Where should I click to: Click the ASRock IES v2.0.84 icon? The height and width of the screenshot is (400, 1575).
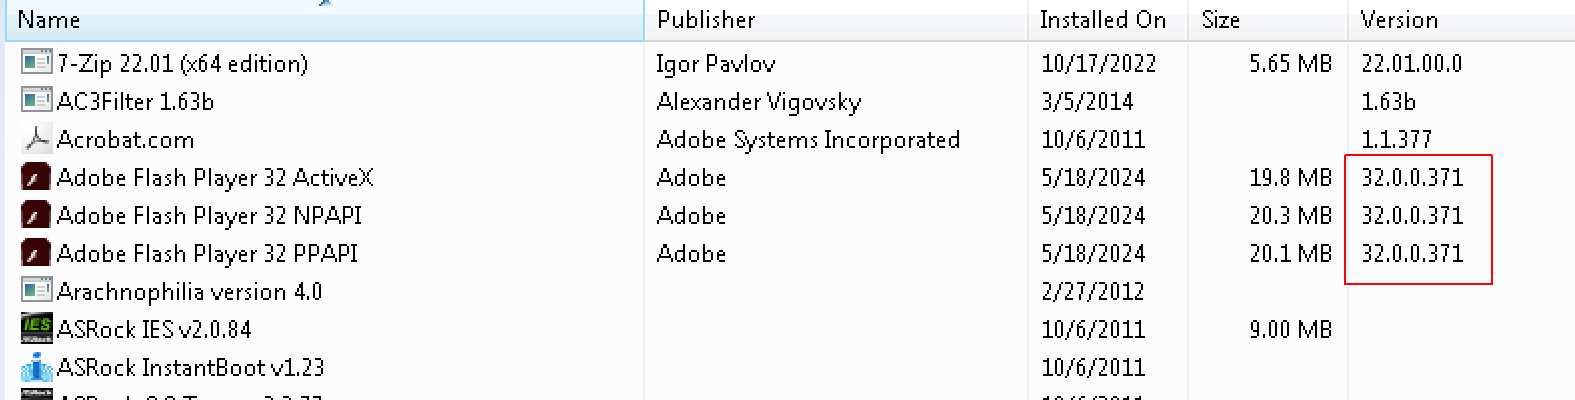37,329
